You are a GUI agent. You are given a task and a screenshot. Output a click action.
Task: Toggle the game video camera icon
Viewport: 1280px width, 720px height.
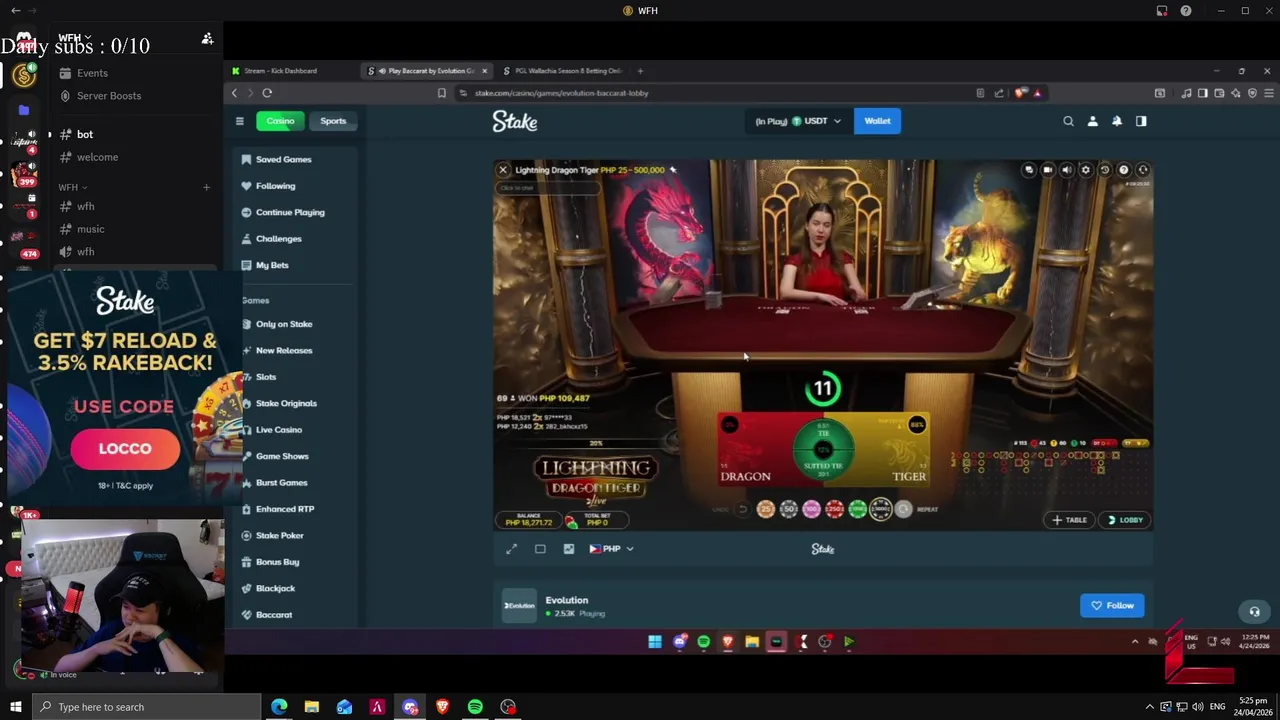coord(1047,170)
